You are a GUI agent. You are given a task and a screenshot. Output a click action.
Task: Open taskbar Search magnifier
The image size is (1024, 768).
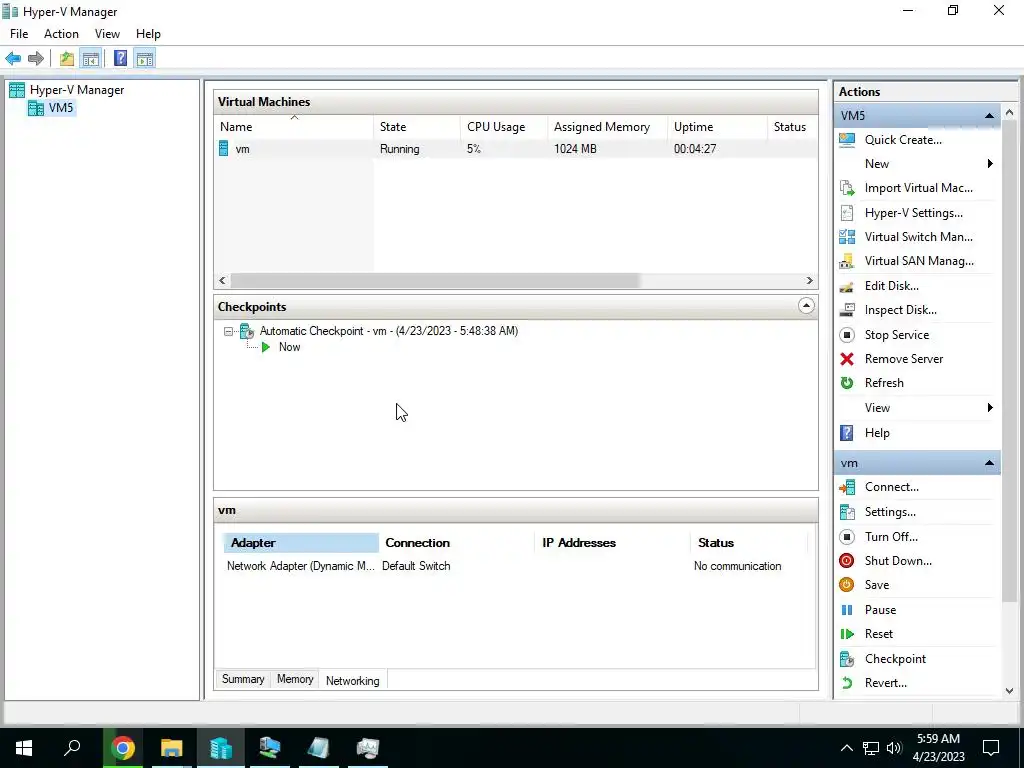pyautogui.click(x=72, y=748)
